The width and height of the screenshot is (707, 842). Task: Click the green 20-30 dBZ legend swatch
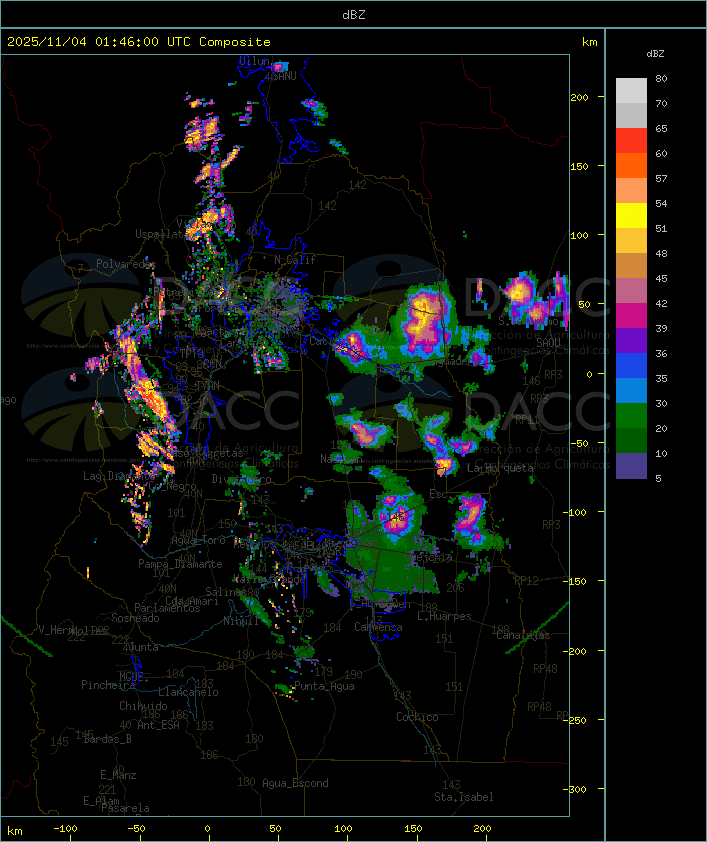click(x=631, y=415)
